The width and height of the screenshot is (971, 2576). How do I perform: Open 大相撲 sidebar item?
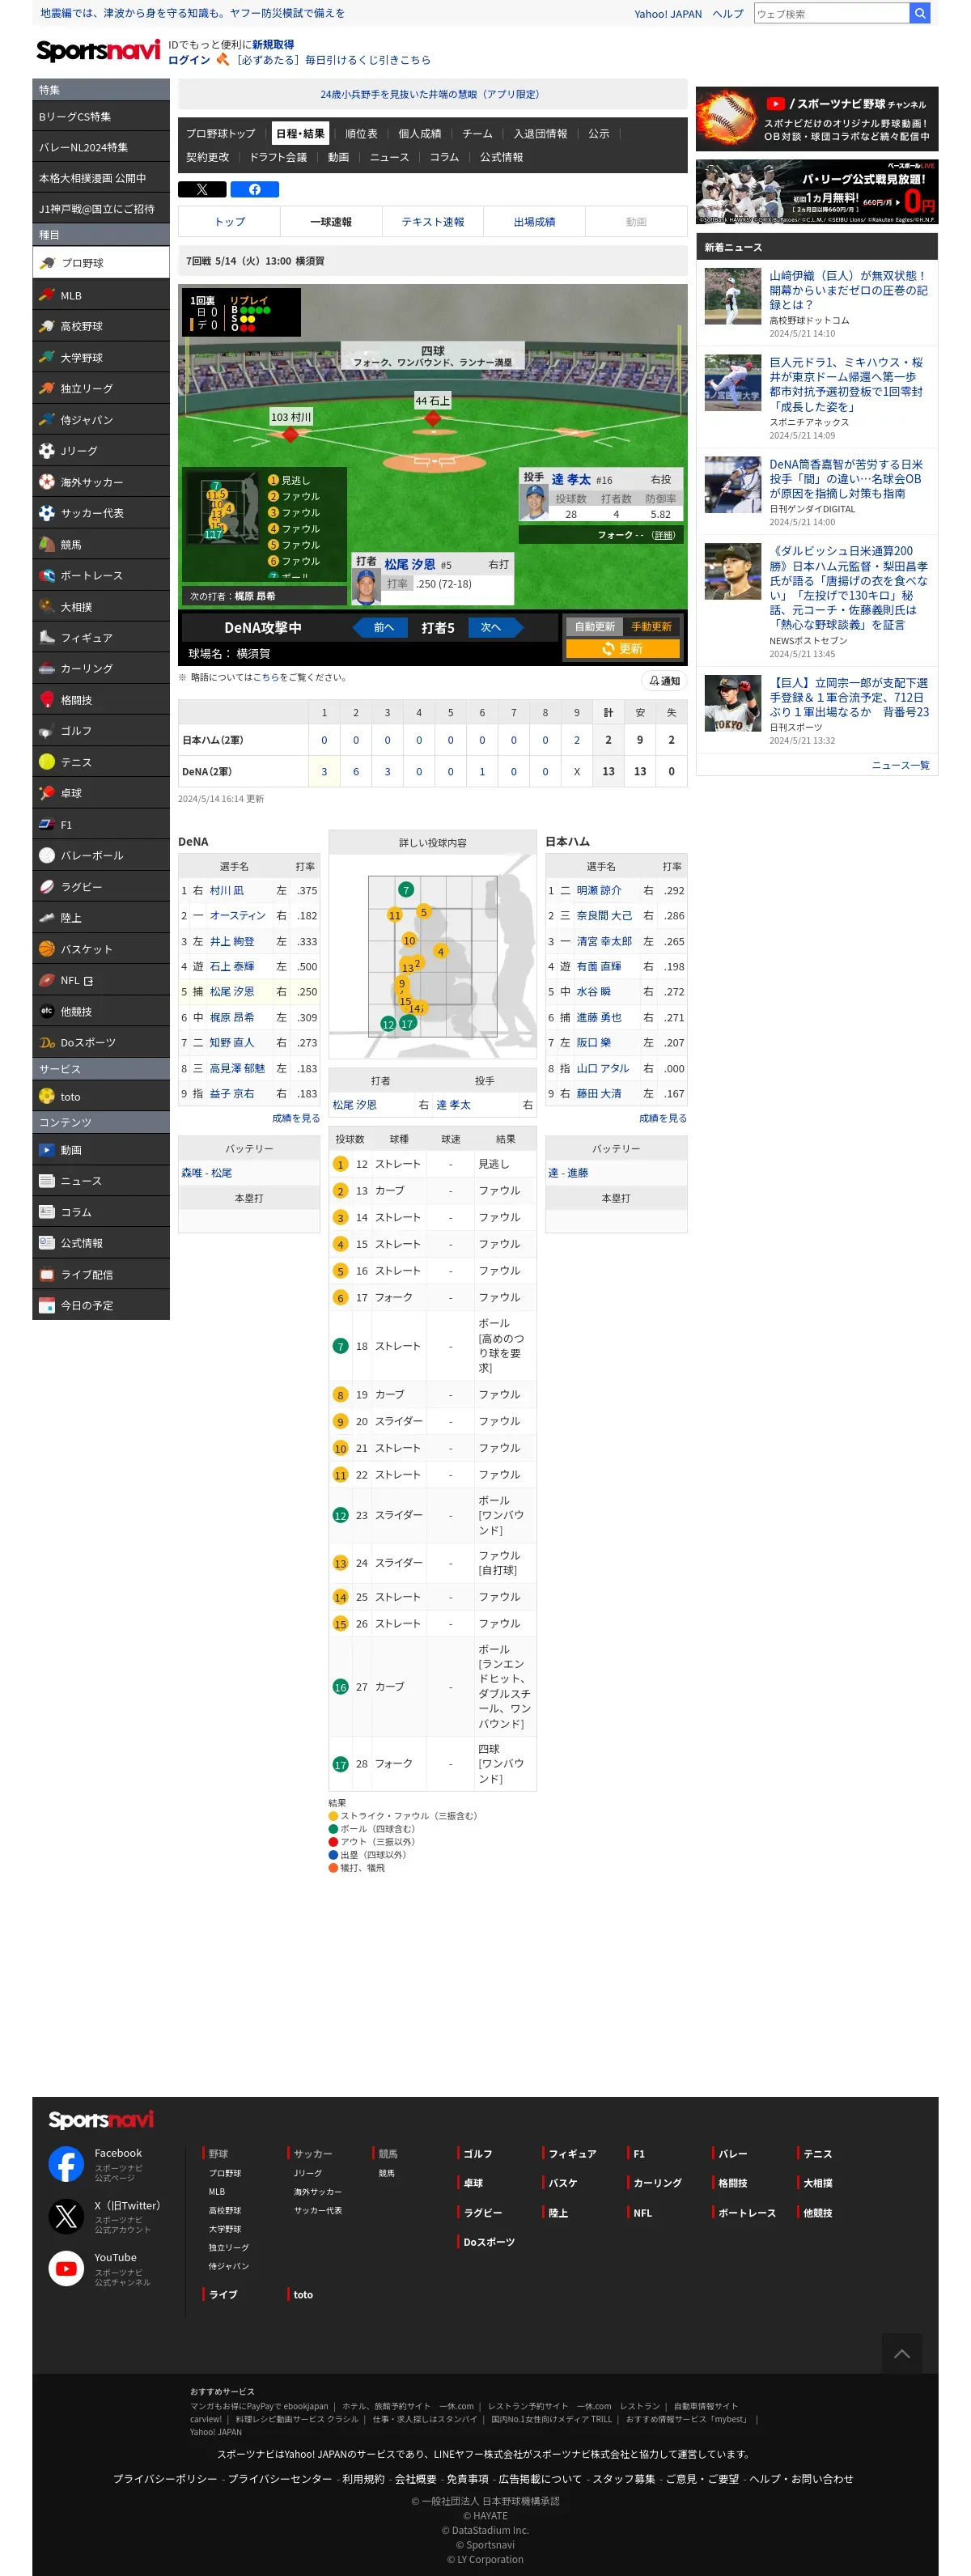point(101,606)
